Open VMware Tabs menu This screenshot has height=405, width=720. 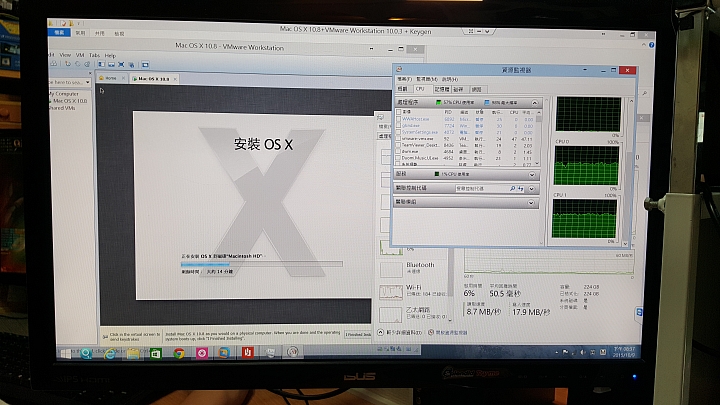(x=94, y=55)
